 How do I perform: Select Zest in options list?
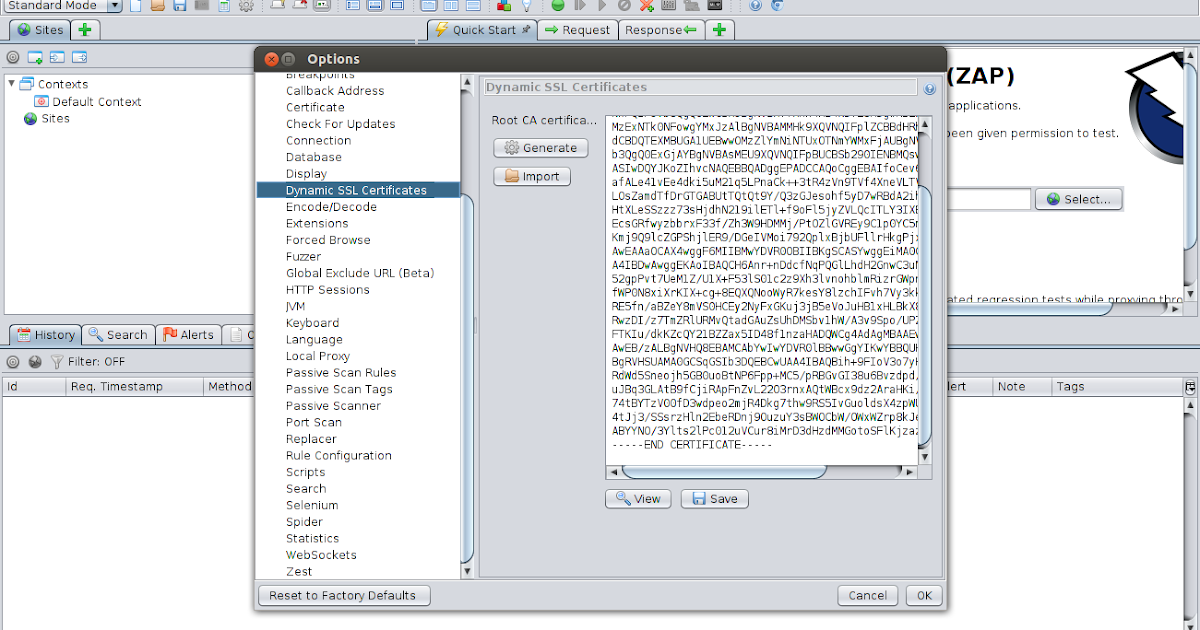click(299, 572)
